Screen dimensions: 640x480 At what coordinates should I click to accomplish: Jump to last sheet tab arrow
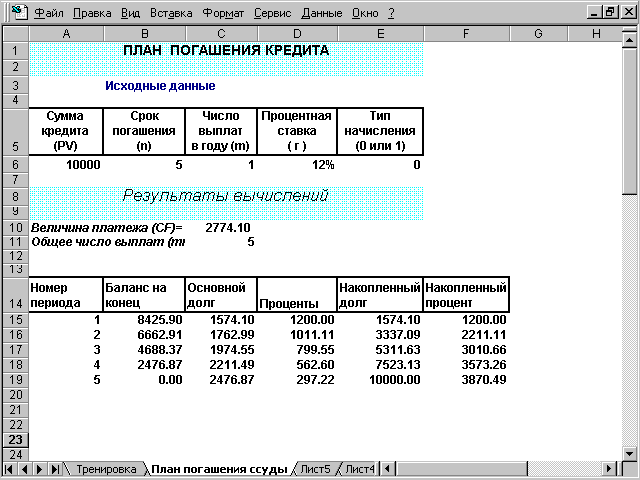tap(55, 469)
